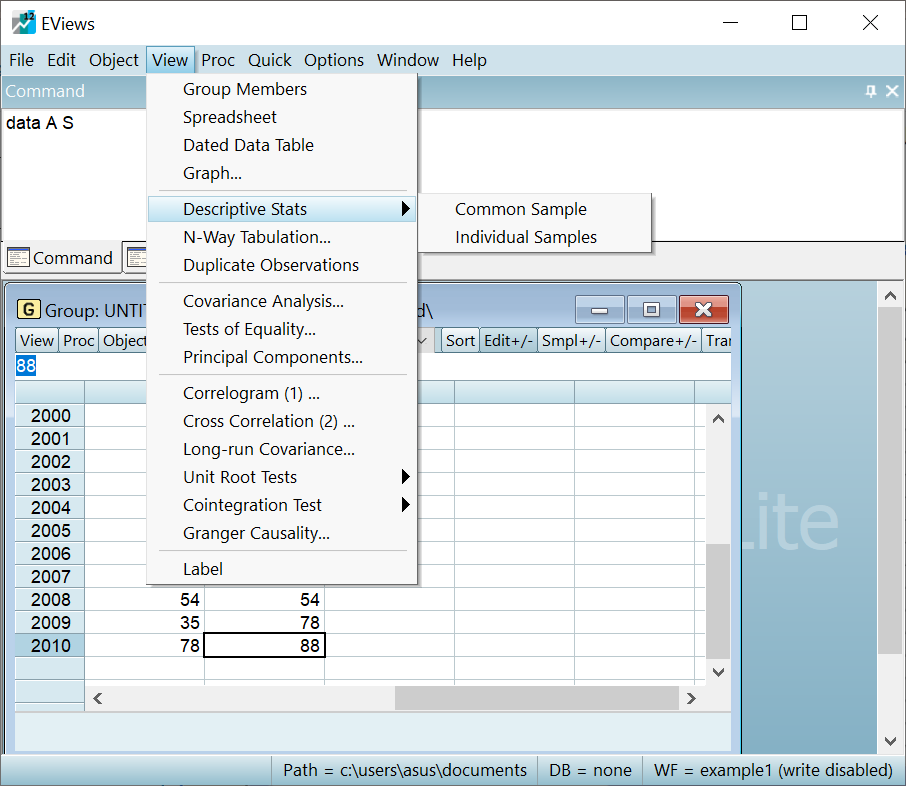
Task: Click the EViews application logo icon
Action: [x=23, y=23]
